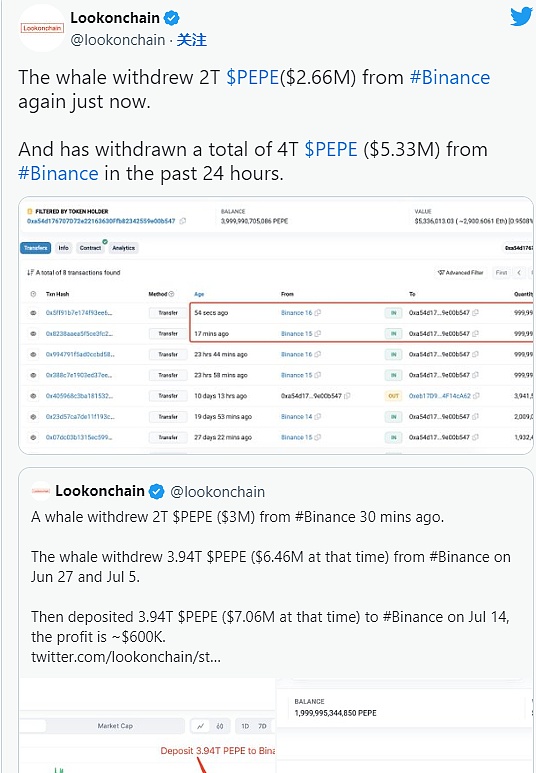The image size is (536, 773).
Task: Sort transactions by Age column
Action: pyautogui.click(x=199, y=294)
